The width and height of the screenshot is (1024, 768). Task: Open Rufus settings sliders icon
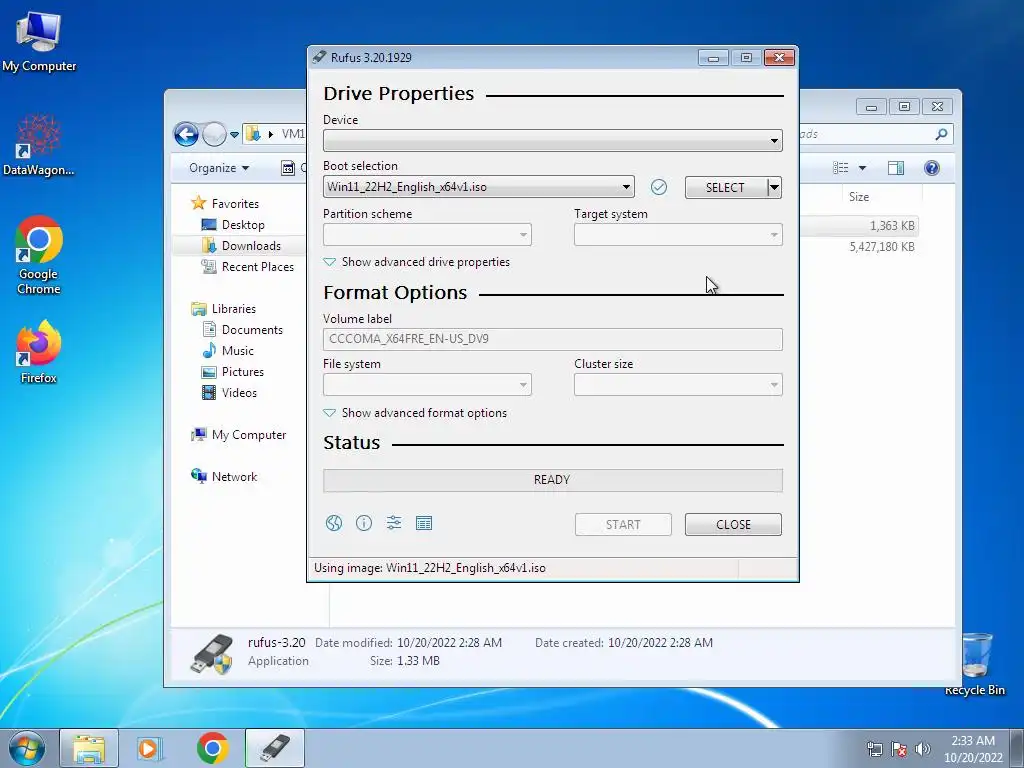click(394, 523)
